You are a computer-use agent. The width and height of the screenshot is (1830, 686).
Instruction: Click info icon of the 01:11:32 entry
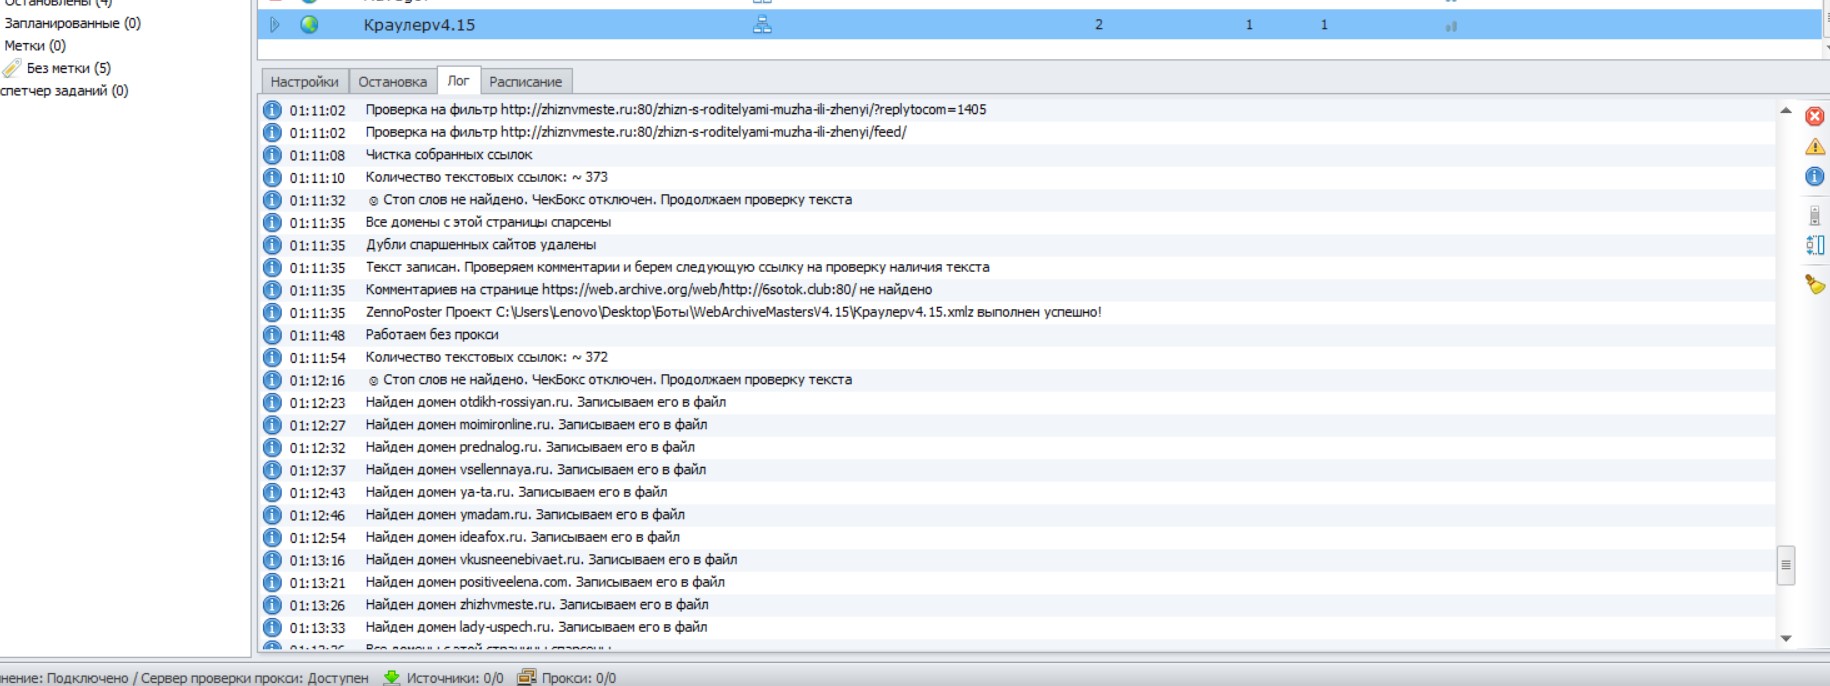pos(272,200)
